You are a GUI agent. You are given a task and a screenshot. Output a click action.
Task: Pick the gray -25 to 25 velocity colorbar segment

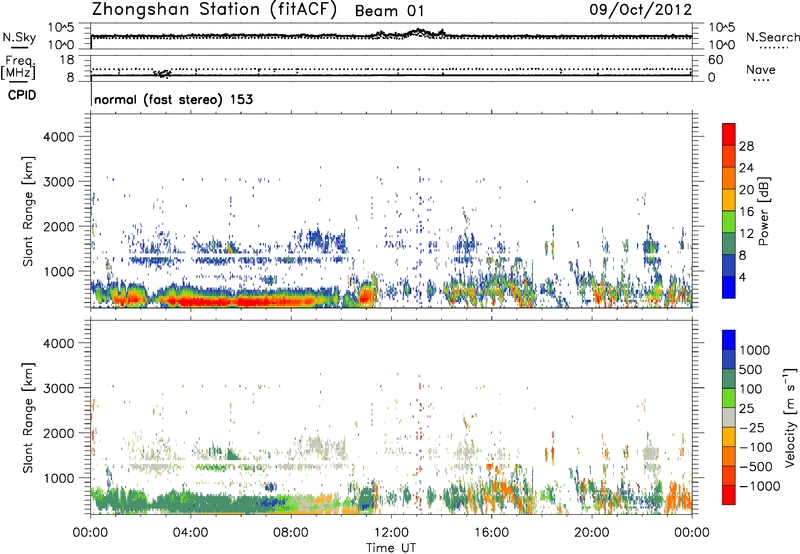(x=729, y=418)
